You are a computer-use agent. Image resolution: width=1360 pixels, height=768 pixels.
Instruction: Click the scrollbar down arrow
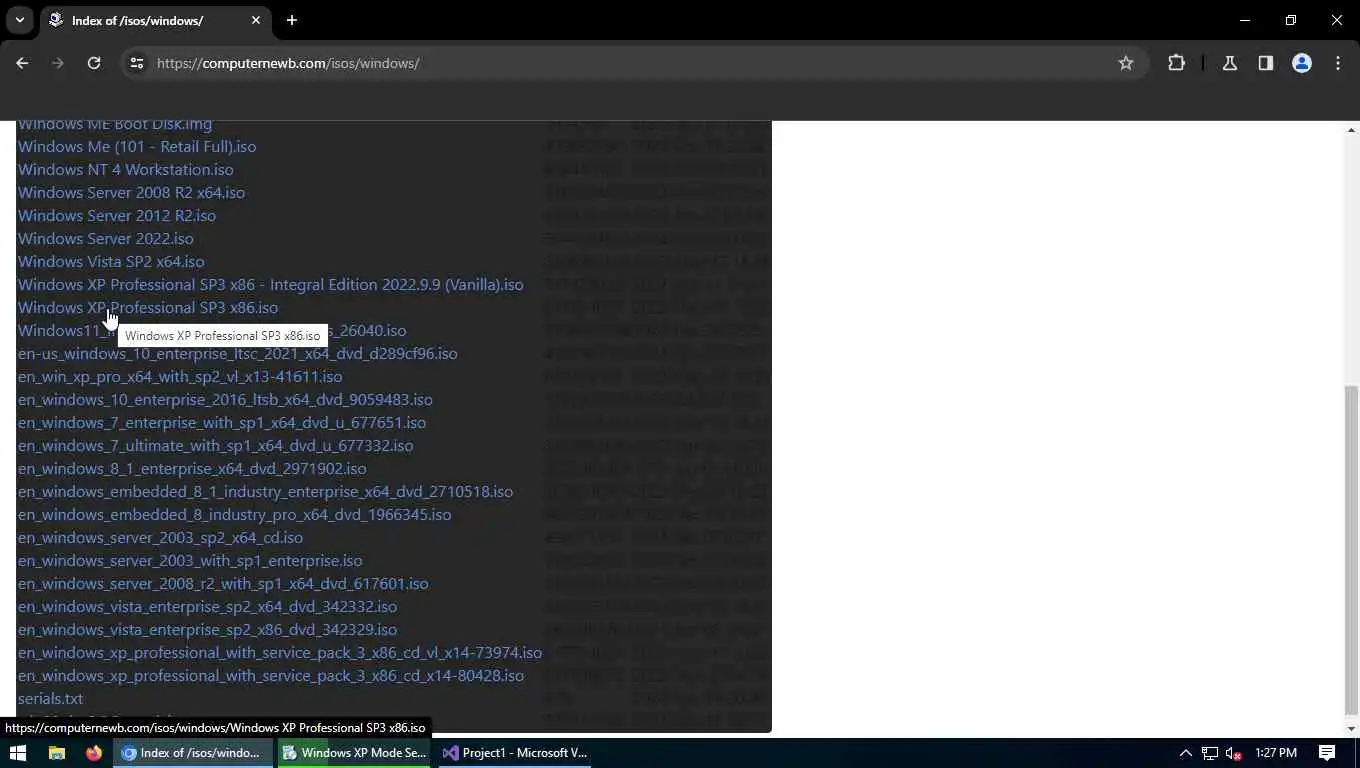pos(1352,729)
